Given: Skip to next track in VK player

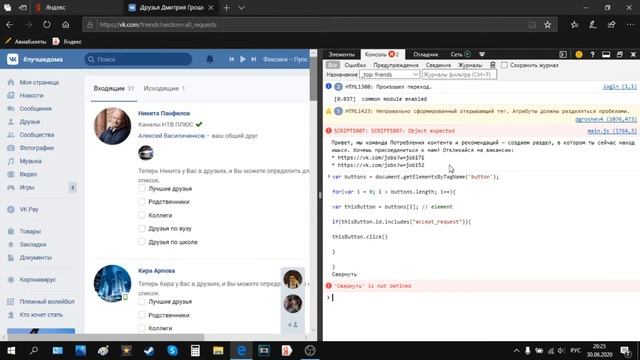Looking at the screenshot, I should 253,59.
